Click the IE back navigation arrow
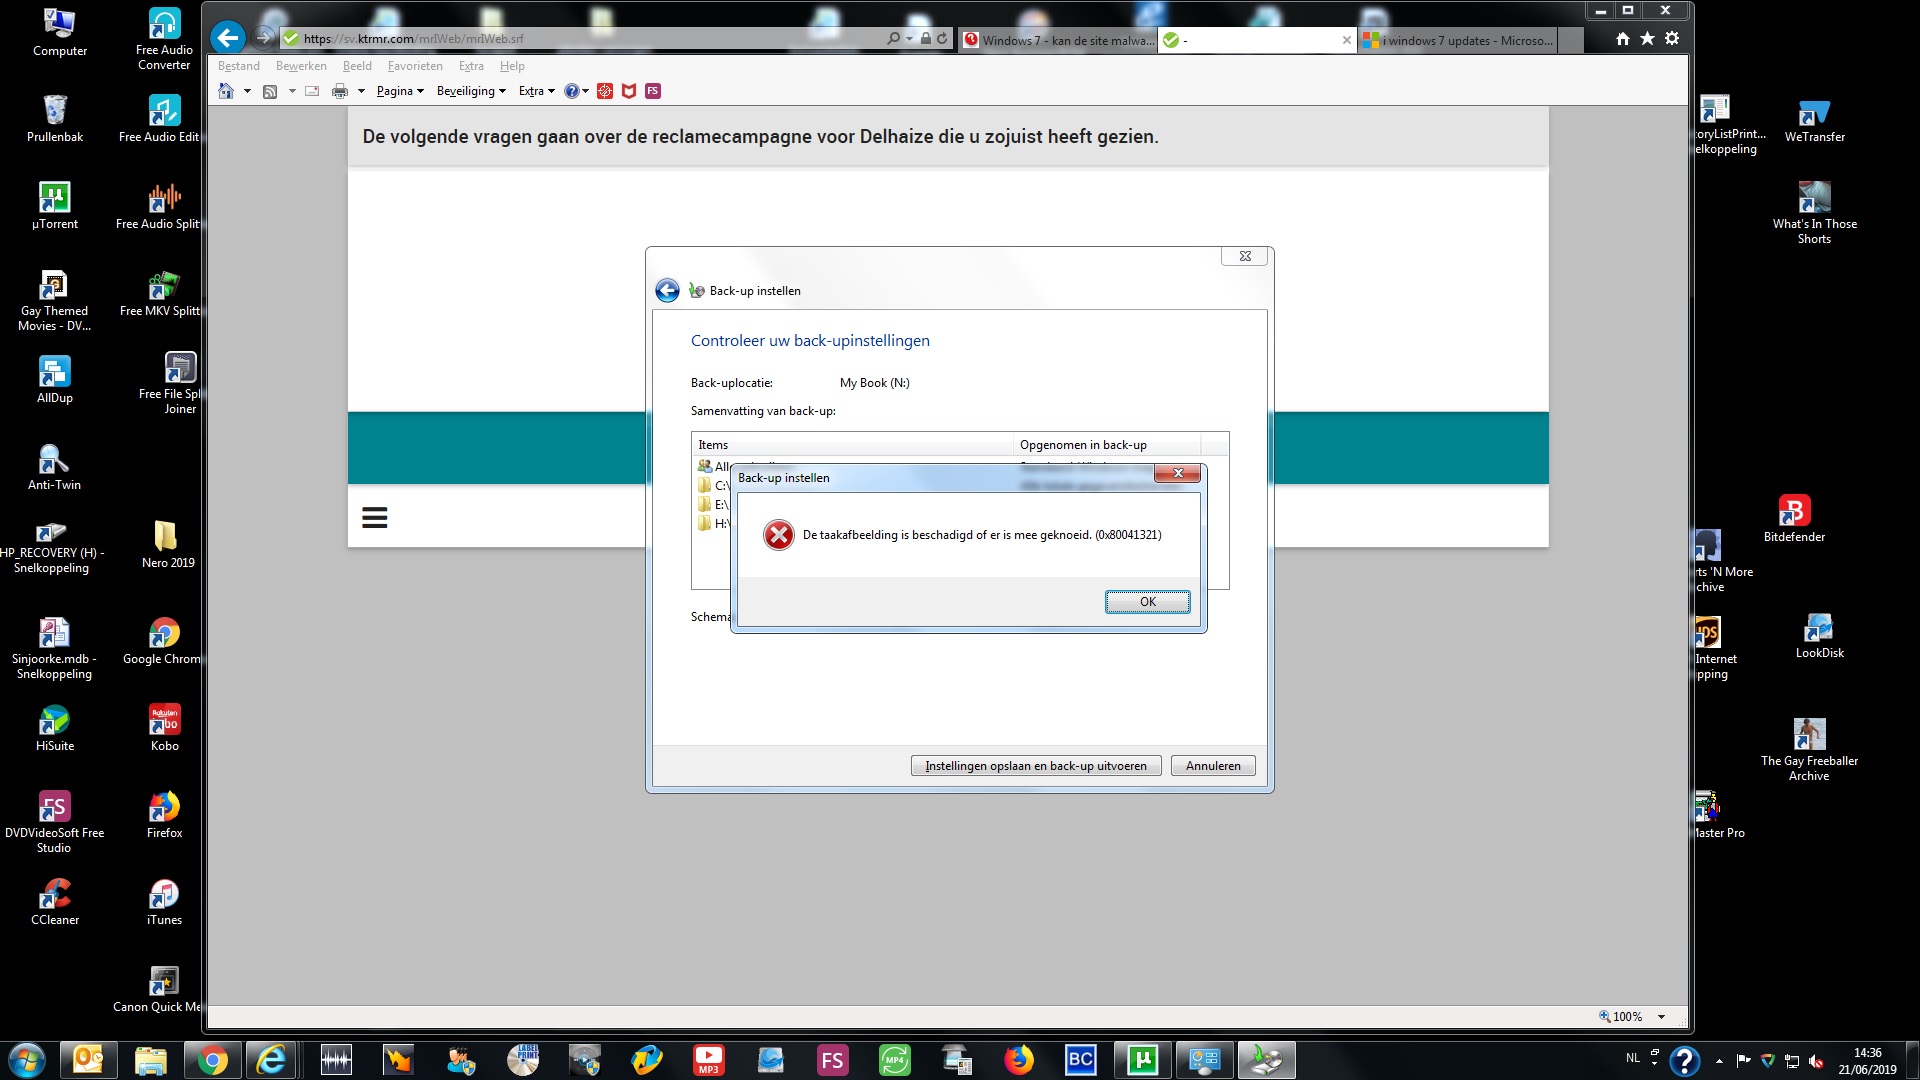 pyautogui.click(x=228, y=38)
